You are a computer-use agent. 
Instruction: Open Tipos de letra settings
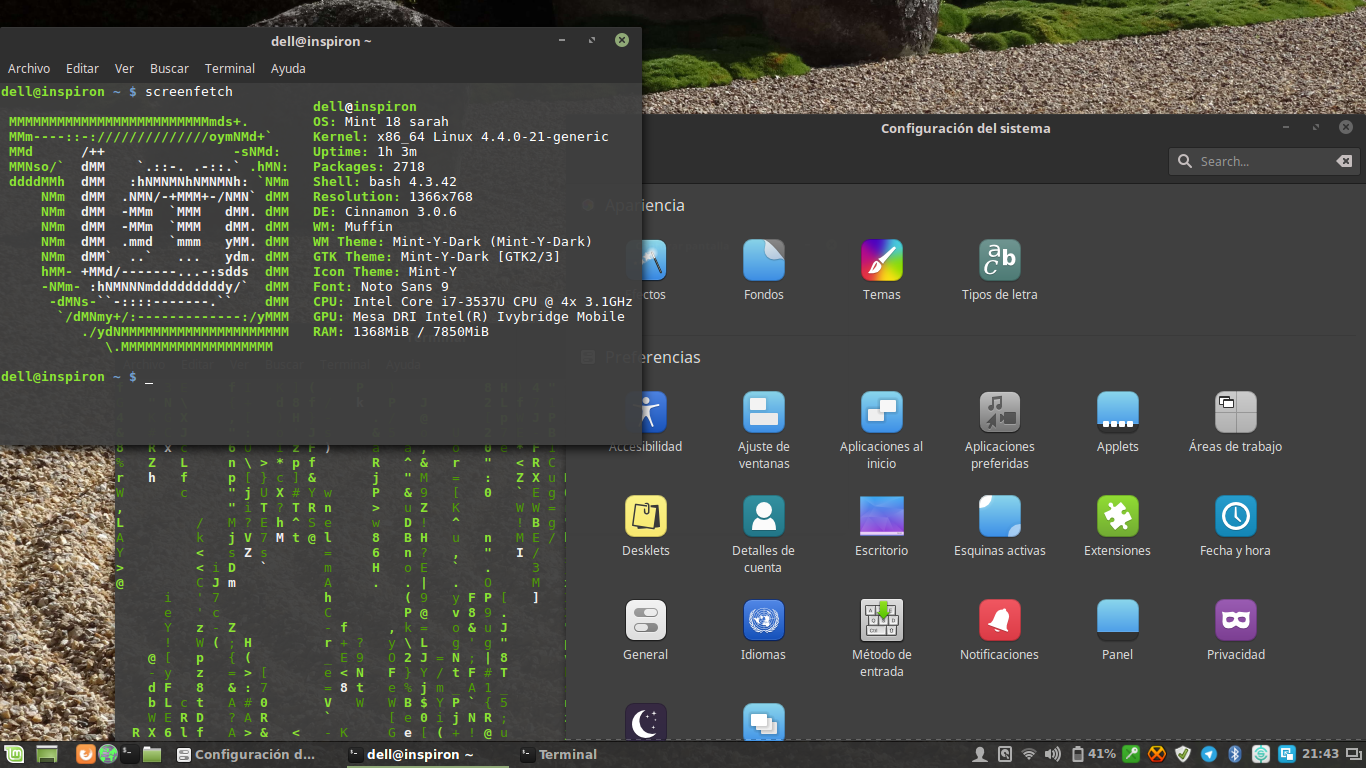1000,260
